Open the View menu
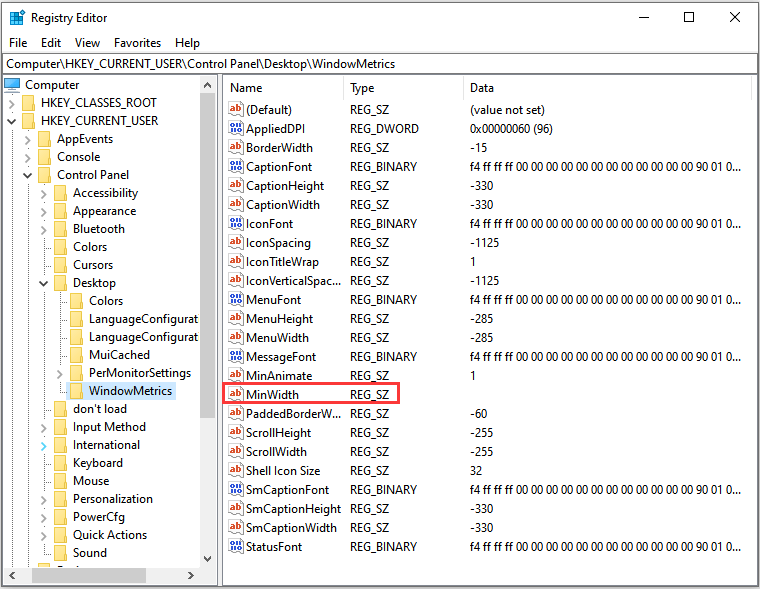 (x=87, y=43)
